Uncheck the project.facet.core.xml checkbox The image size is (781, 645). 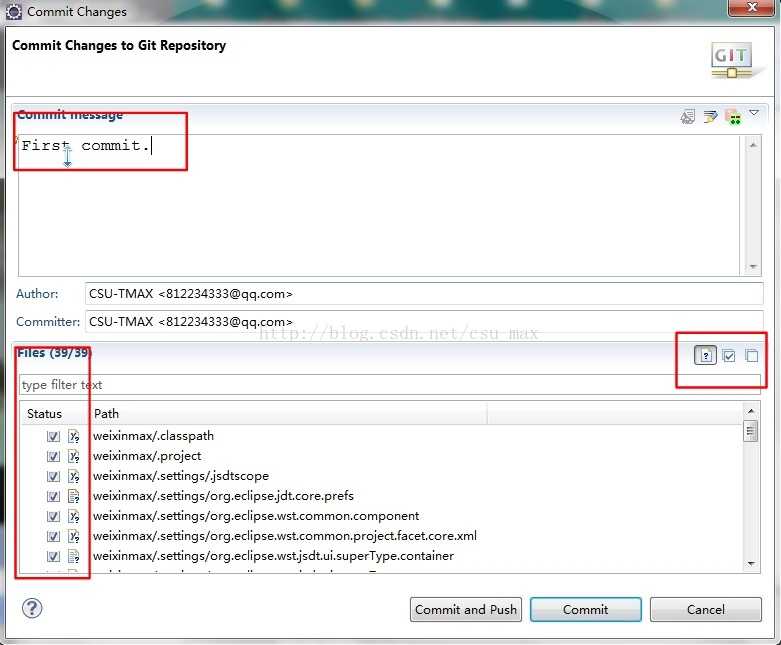(53, 536)
